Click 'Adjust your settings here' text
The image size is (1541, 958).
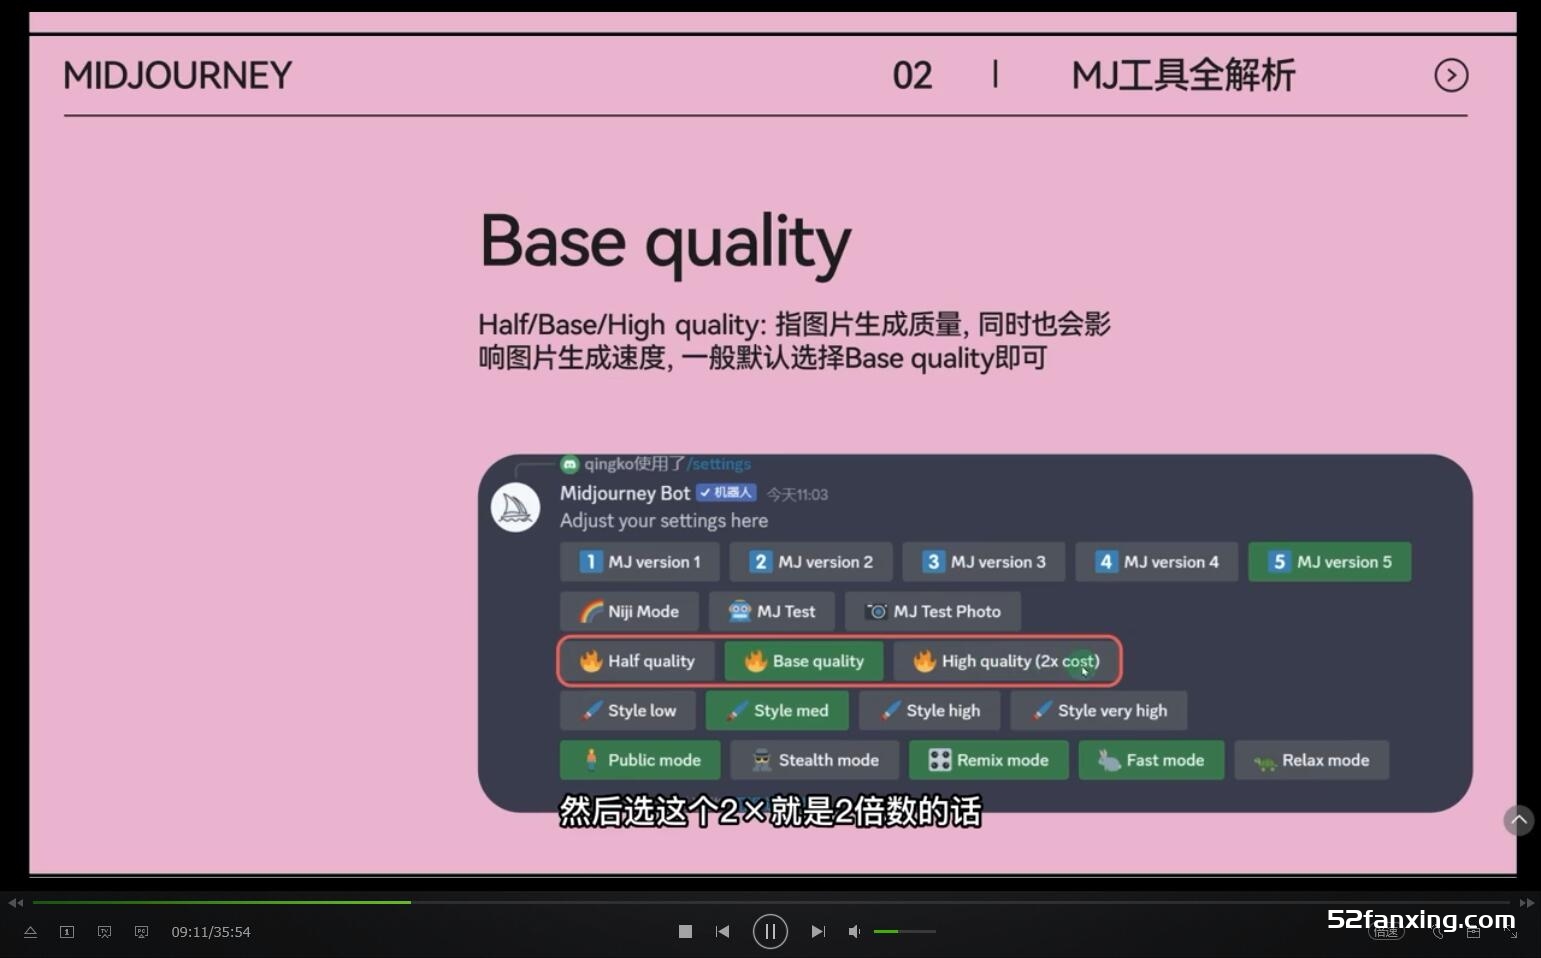[664, 521]
